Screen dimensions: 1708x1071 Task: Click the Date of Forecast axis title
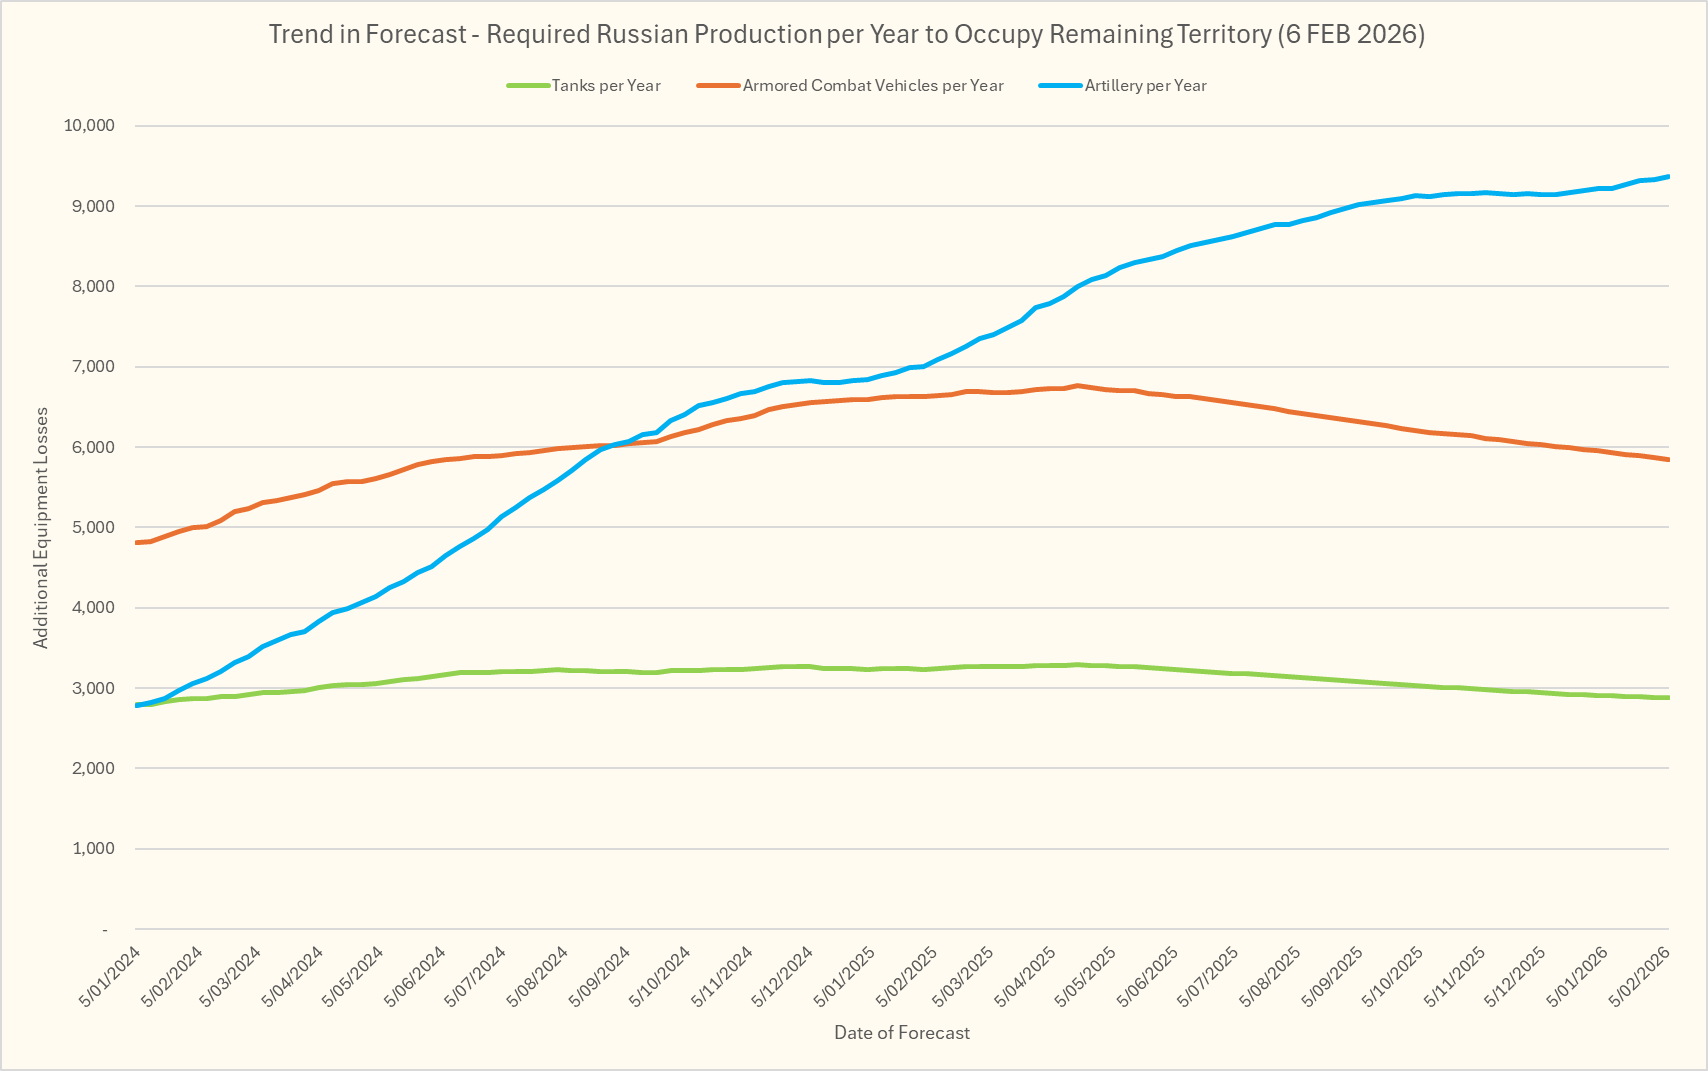click(901, 1033)
